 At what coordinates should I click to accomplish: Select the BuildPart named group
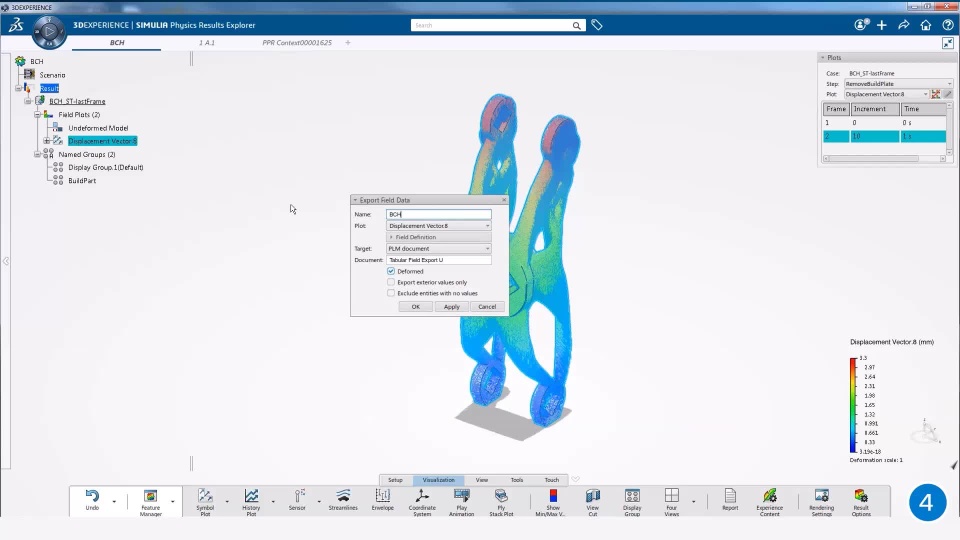pos(82,181)
